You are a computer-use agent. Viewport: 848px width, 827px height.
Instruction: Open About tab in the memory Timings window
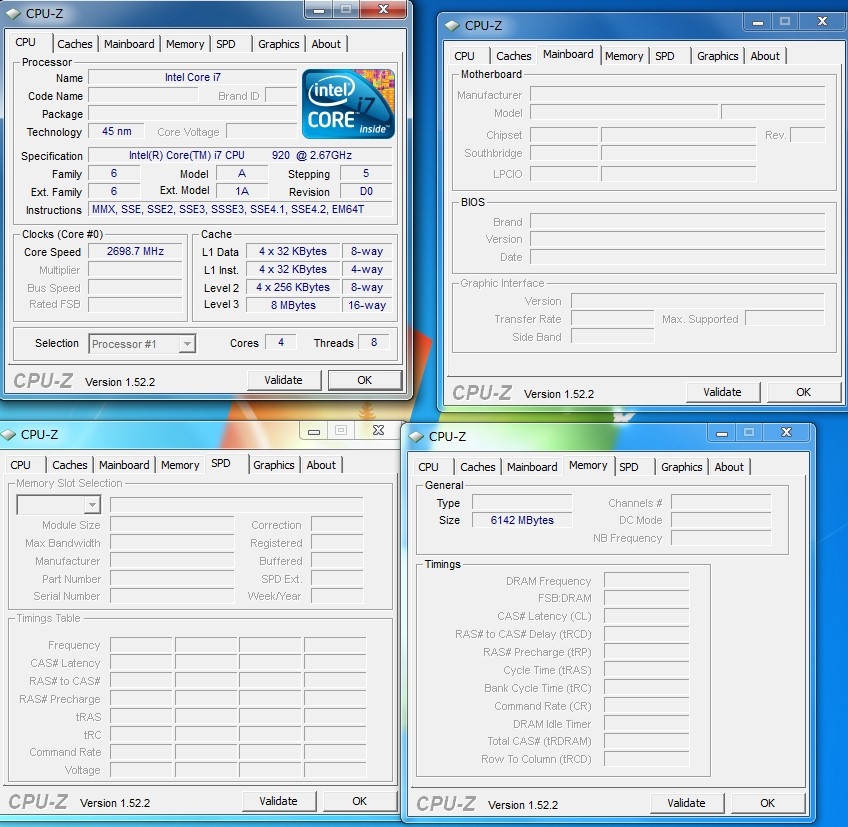[x=729, y=467]
